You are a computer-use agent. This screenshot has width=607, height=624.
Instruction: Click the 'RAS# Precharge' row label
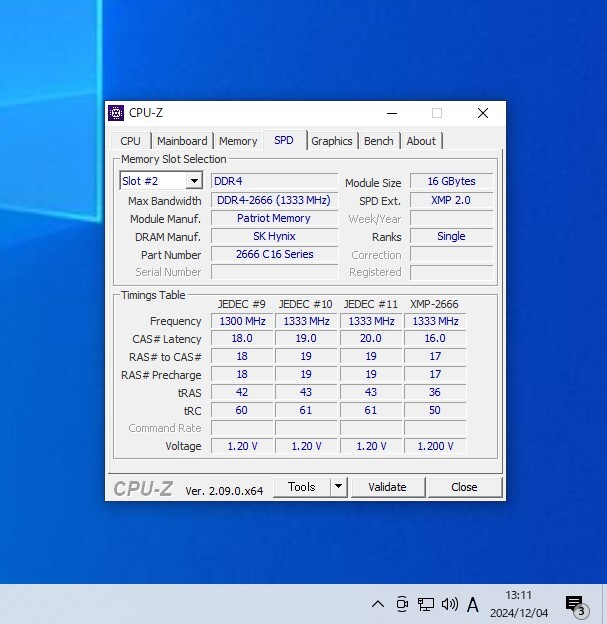coord(161,375)
